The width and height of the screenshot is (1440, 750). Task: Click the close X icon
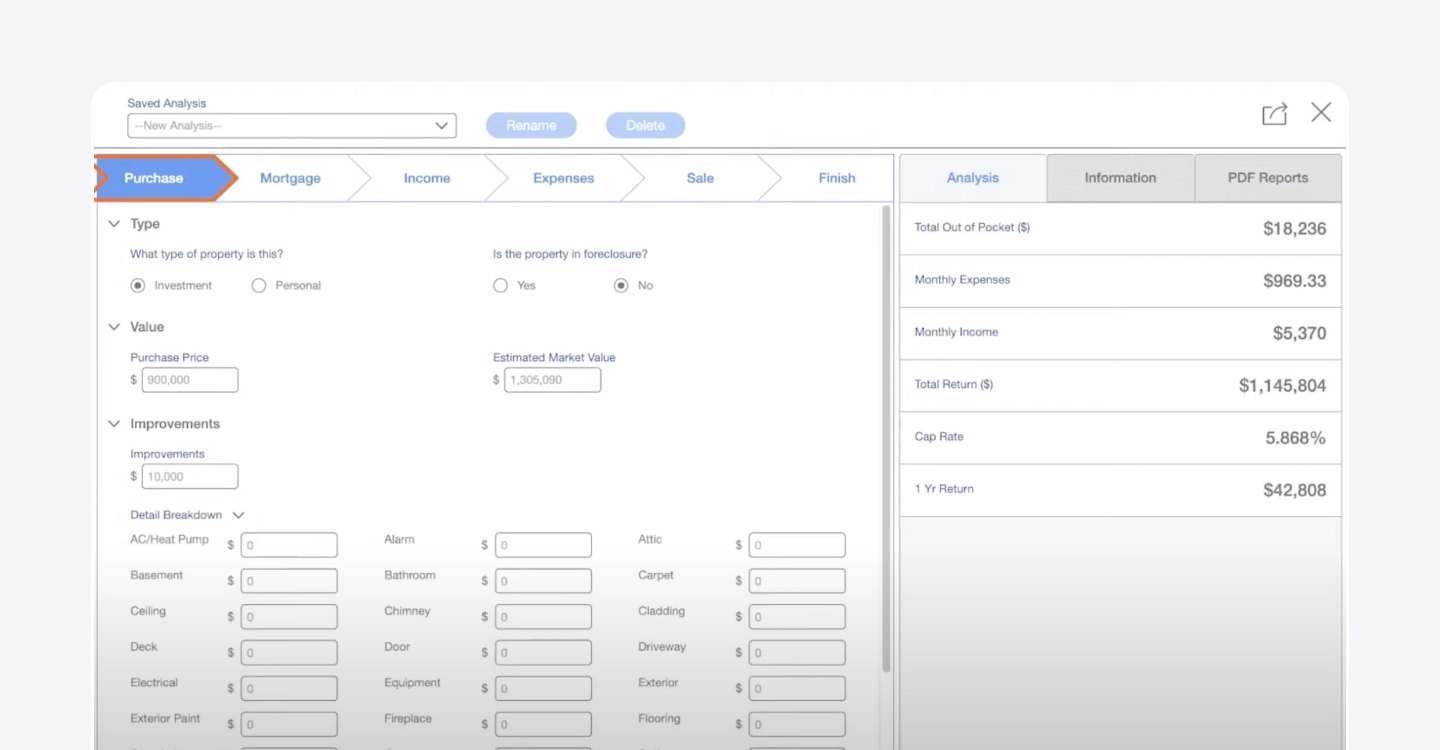pos(1321,112)
